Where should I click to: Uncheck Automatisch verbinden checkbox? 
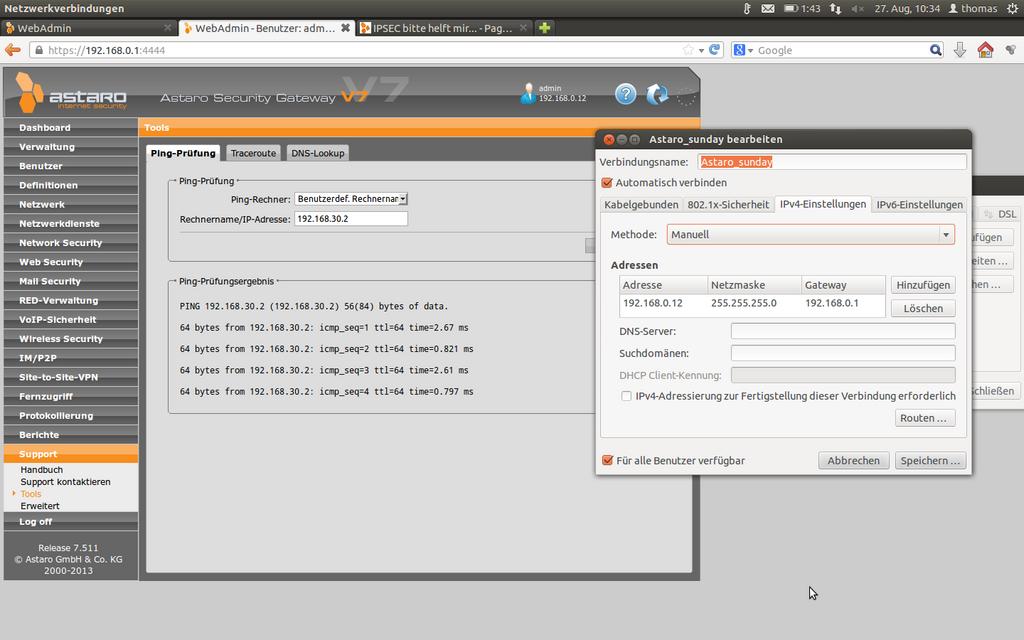[607, 183]
